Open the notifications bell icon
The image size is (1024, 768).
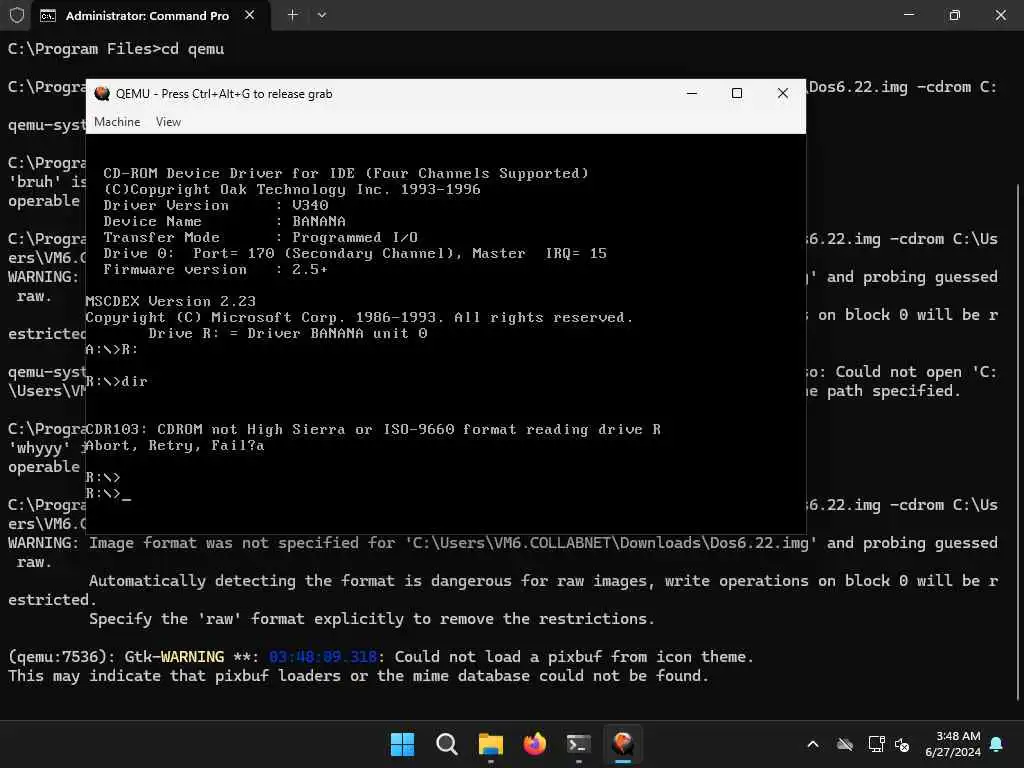click(997, 744)
